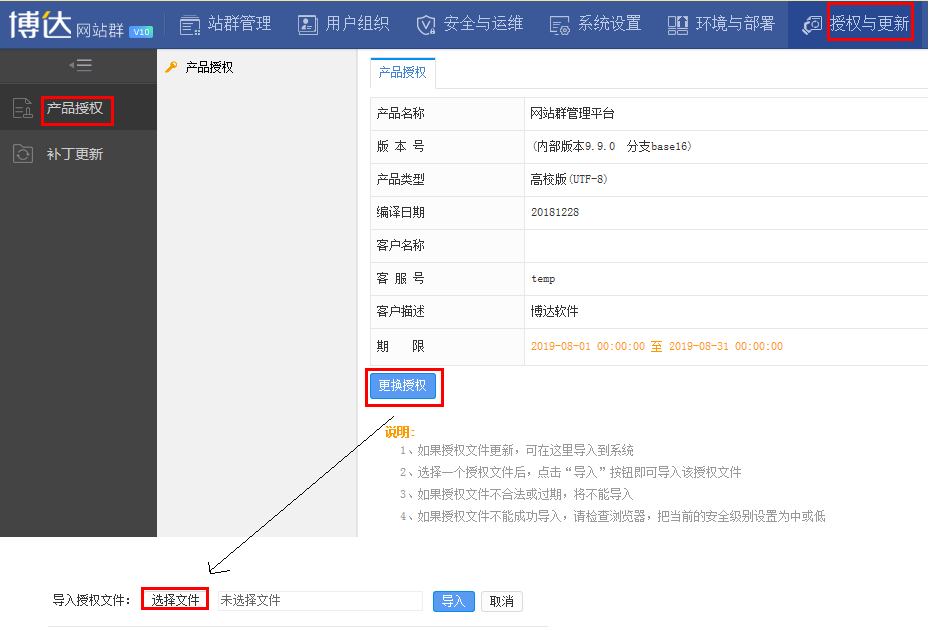Click the 选择文件 button
Screen dimensions: 933x630
click(175, 600)
